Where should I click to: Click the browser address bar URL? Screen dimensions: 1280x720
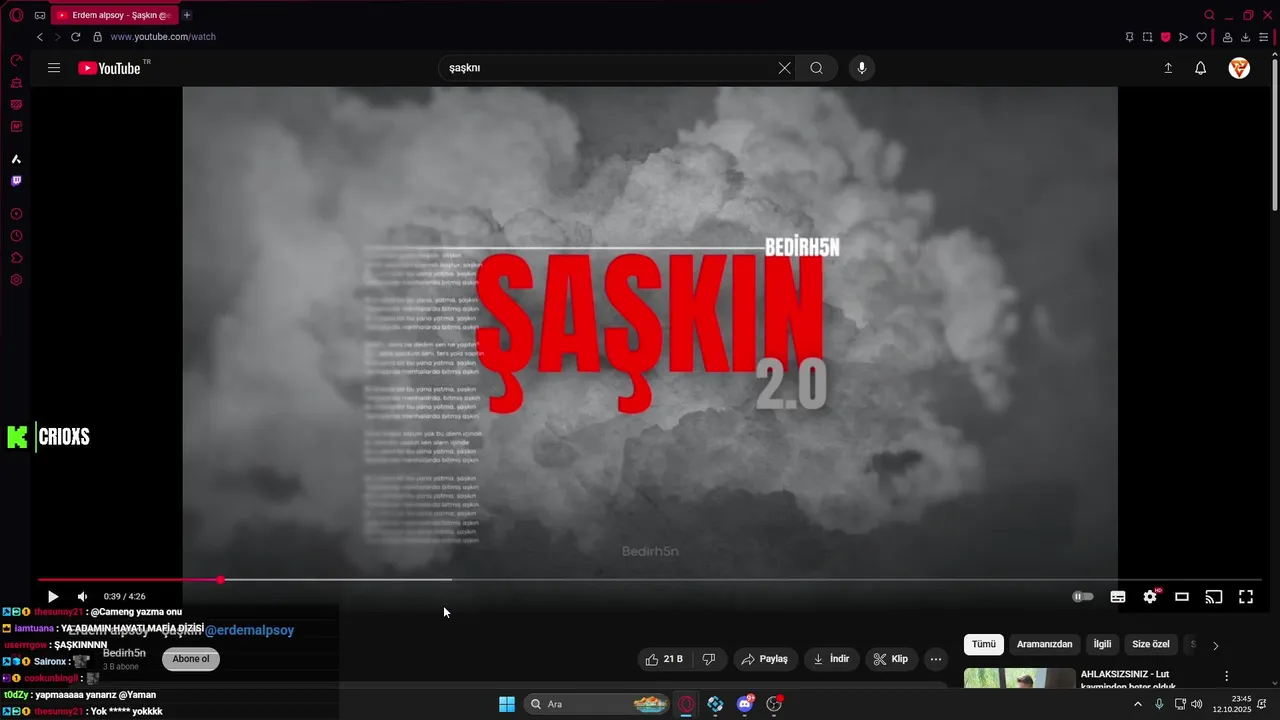pyautogui.click(x=163, y=37)
